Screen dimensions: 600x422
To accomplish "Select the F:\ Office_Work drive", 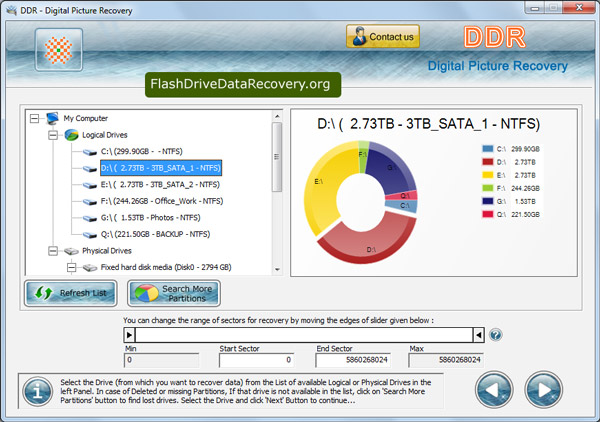I will click(162, 201).
